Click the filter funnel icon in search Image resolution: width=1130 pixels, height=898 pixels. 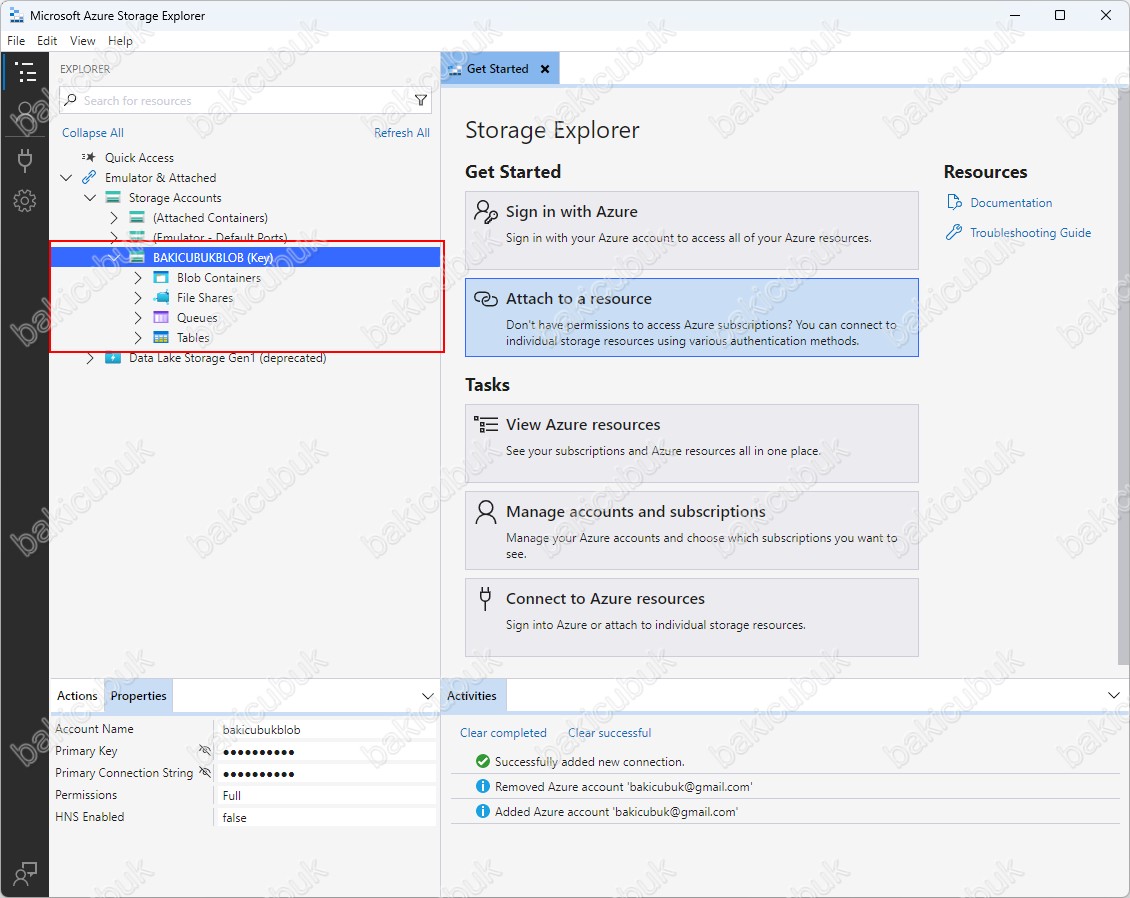point(421,101)
